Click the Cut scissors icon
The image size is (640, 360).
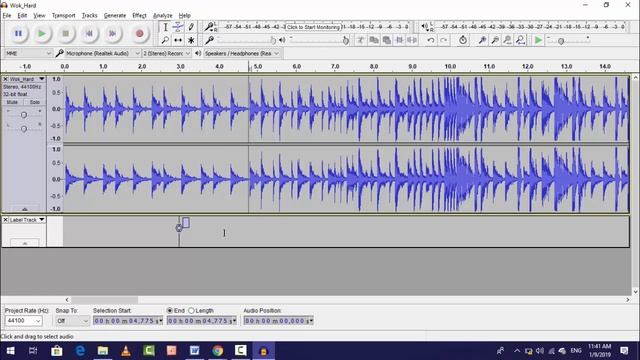point(361,40)
